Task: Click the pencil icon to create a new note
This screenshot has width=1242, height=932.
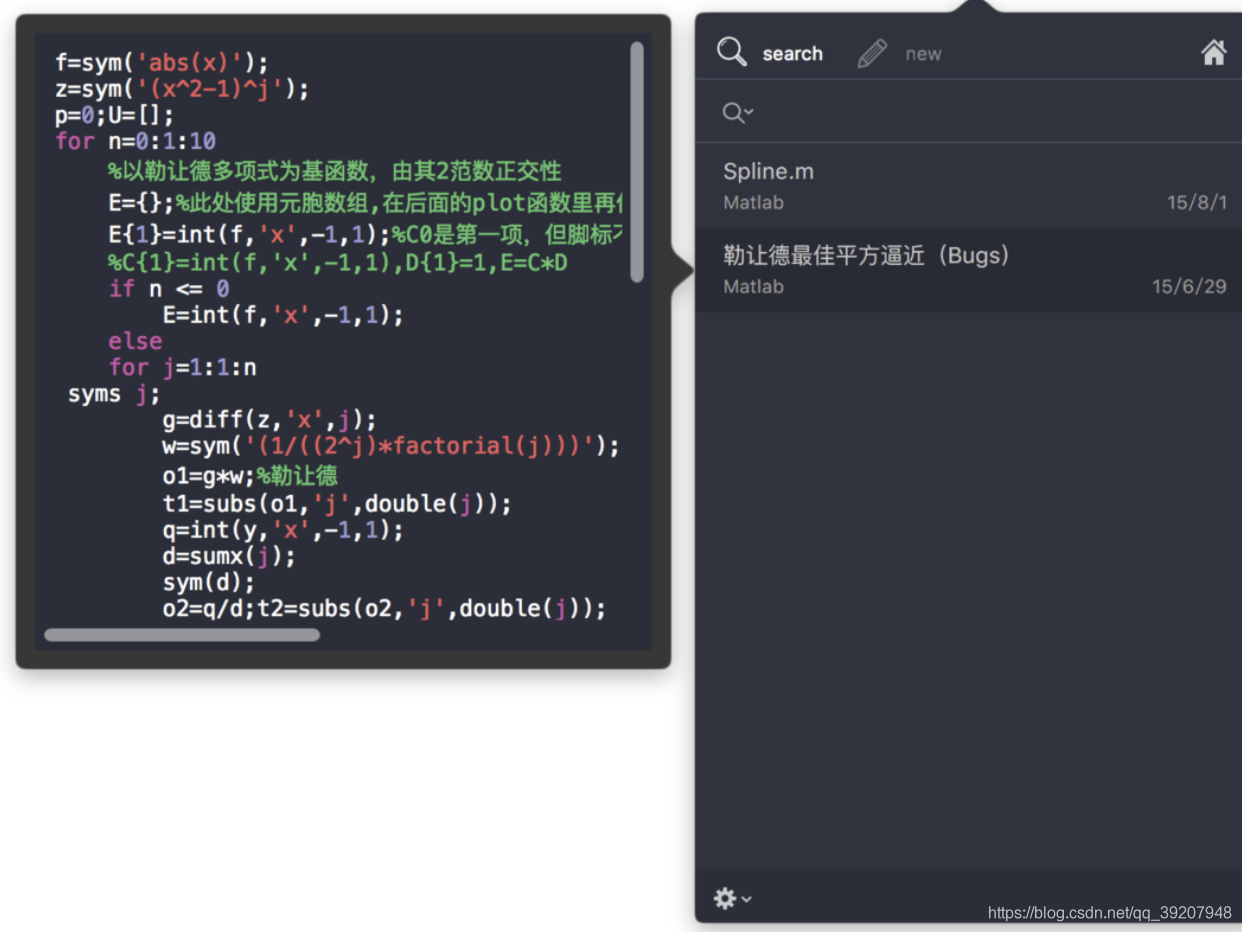Action: [871, 51]
